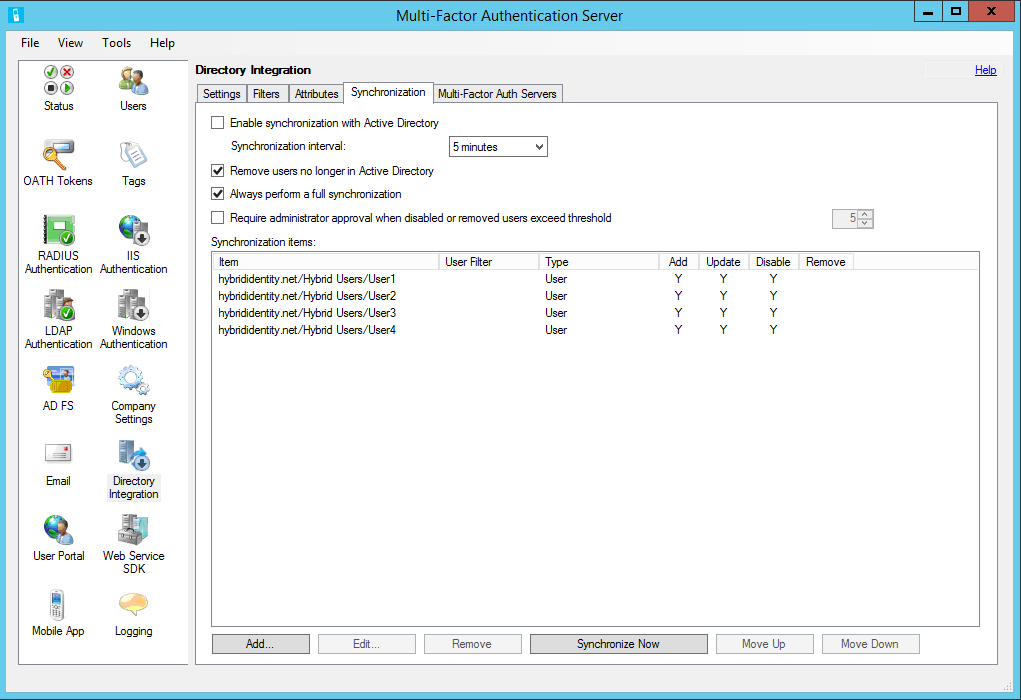Click the application icon in title bar
Image resolution: width=1021 pixels, height=700 pixels.
16,15
